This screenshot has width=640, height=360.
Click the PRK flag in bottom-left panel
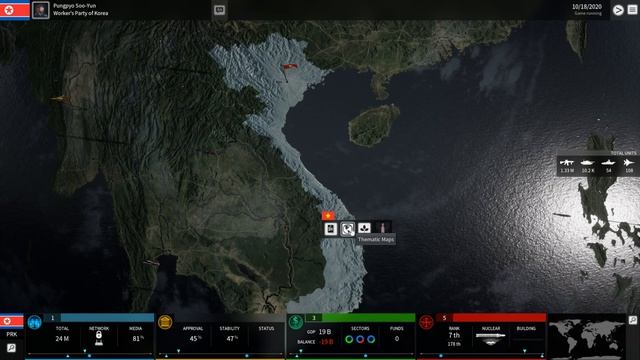[x=12, y=321]
